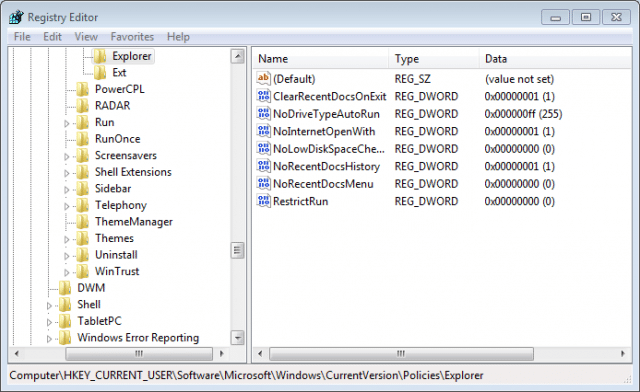
Task: Select NoDriveTypeAutoRun DWORD icon
Action: point(264,114)
